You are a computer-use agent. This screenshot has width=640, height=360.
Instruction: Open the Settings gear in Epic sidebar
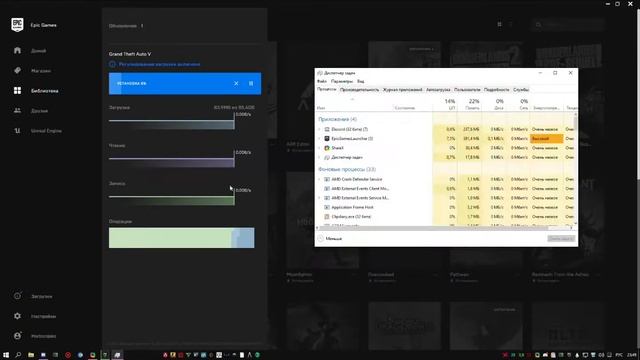(x=17, y=316)
